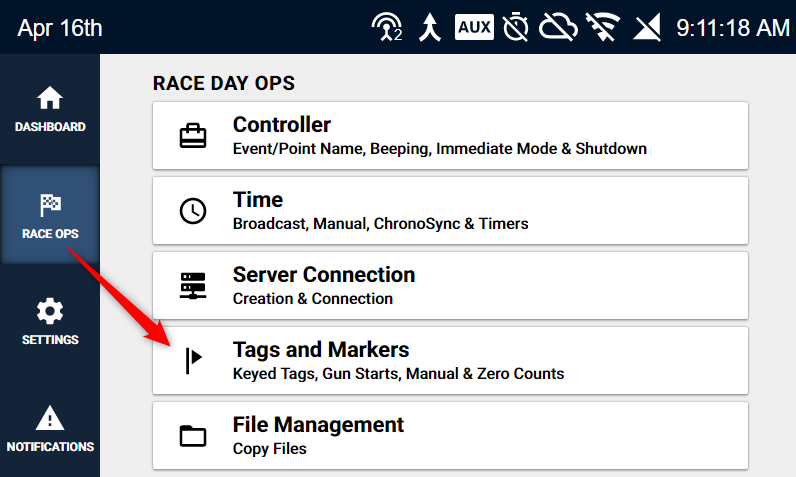Switch to the RACE OPS sidebar label
796x477 pixels.
(50, 234)
